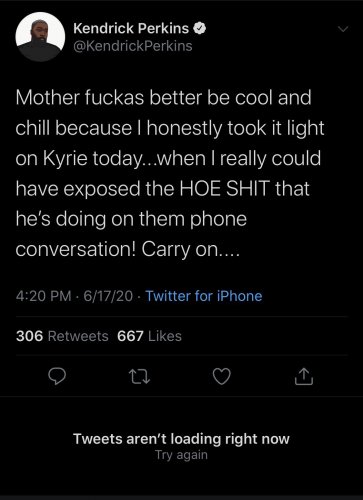Click the tweet line with honestly took it light

click(170, 128)
